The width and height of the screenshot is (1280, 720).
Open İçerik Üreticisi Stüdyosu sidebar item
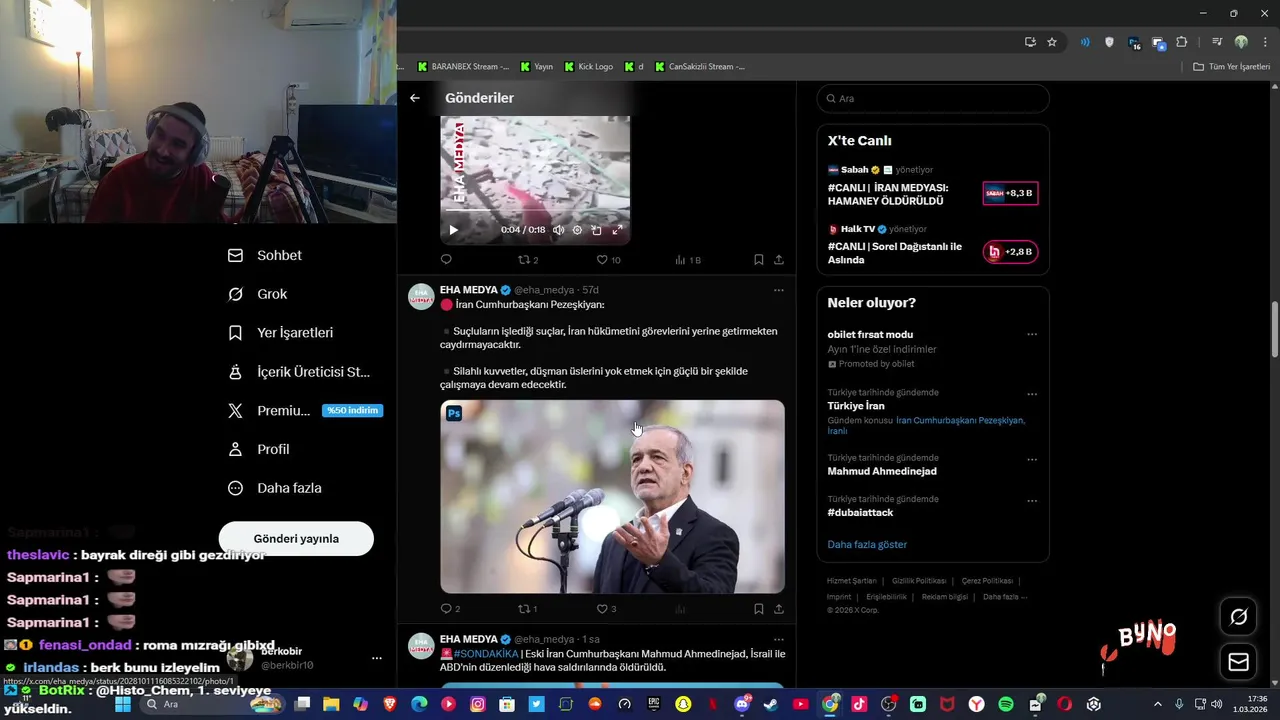[299, 372]
